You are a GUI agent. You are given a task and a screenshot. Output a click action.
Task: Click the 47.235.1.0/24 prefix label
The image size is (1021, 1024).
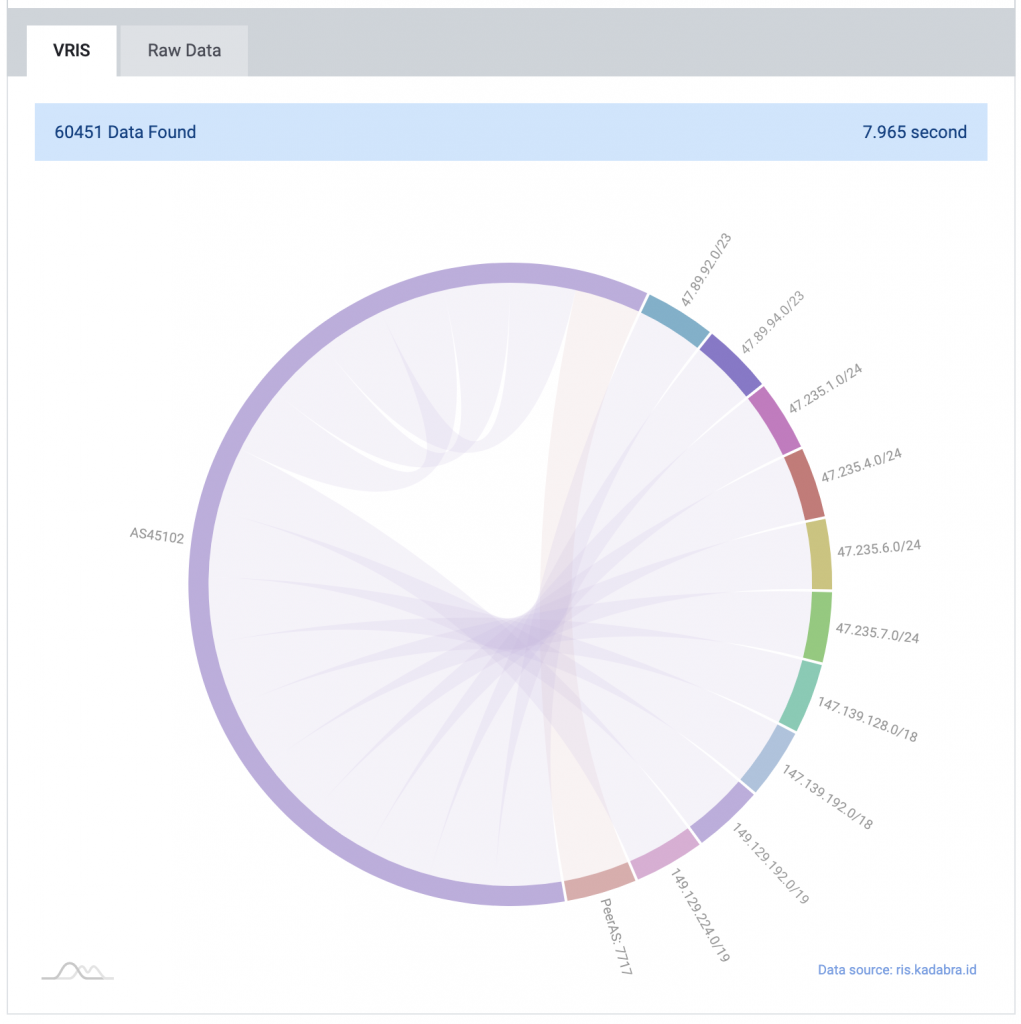pos(825,388)
